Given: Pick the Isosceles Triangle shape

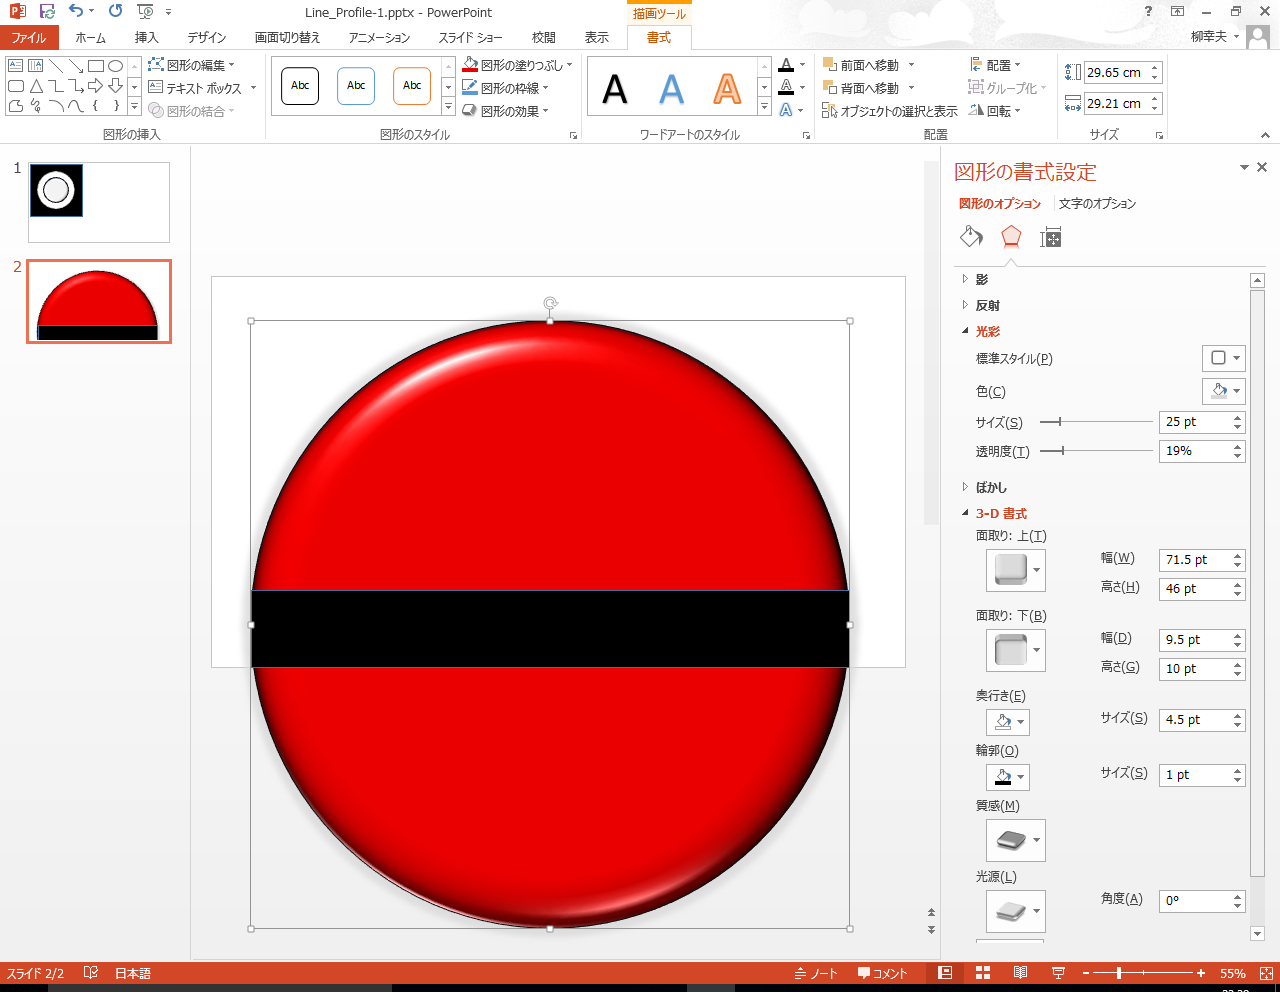Looking at the screenshot, I should (36, 86).
